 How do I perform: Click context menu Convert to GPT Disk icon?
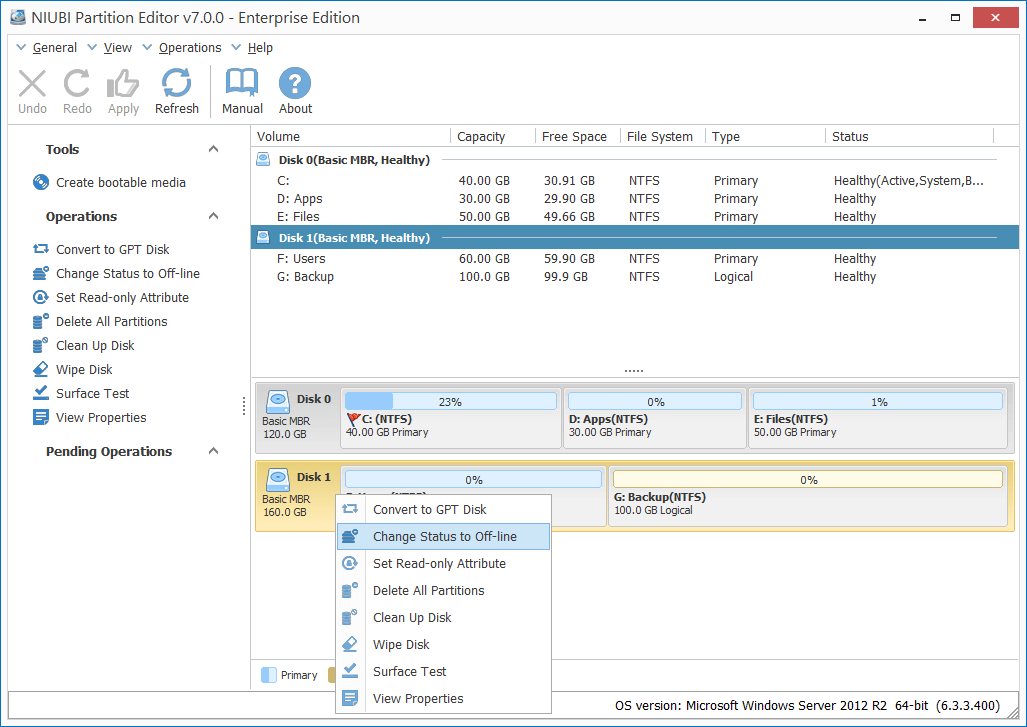[x=350, y=509]
